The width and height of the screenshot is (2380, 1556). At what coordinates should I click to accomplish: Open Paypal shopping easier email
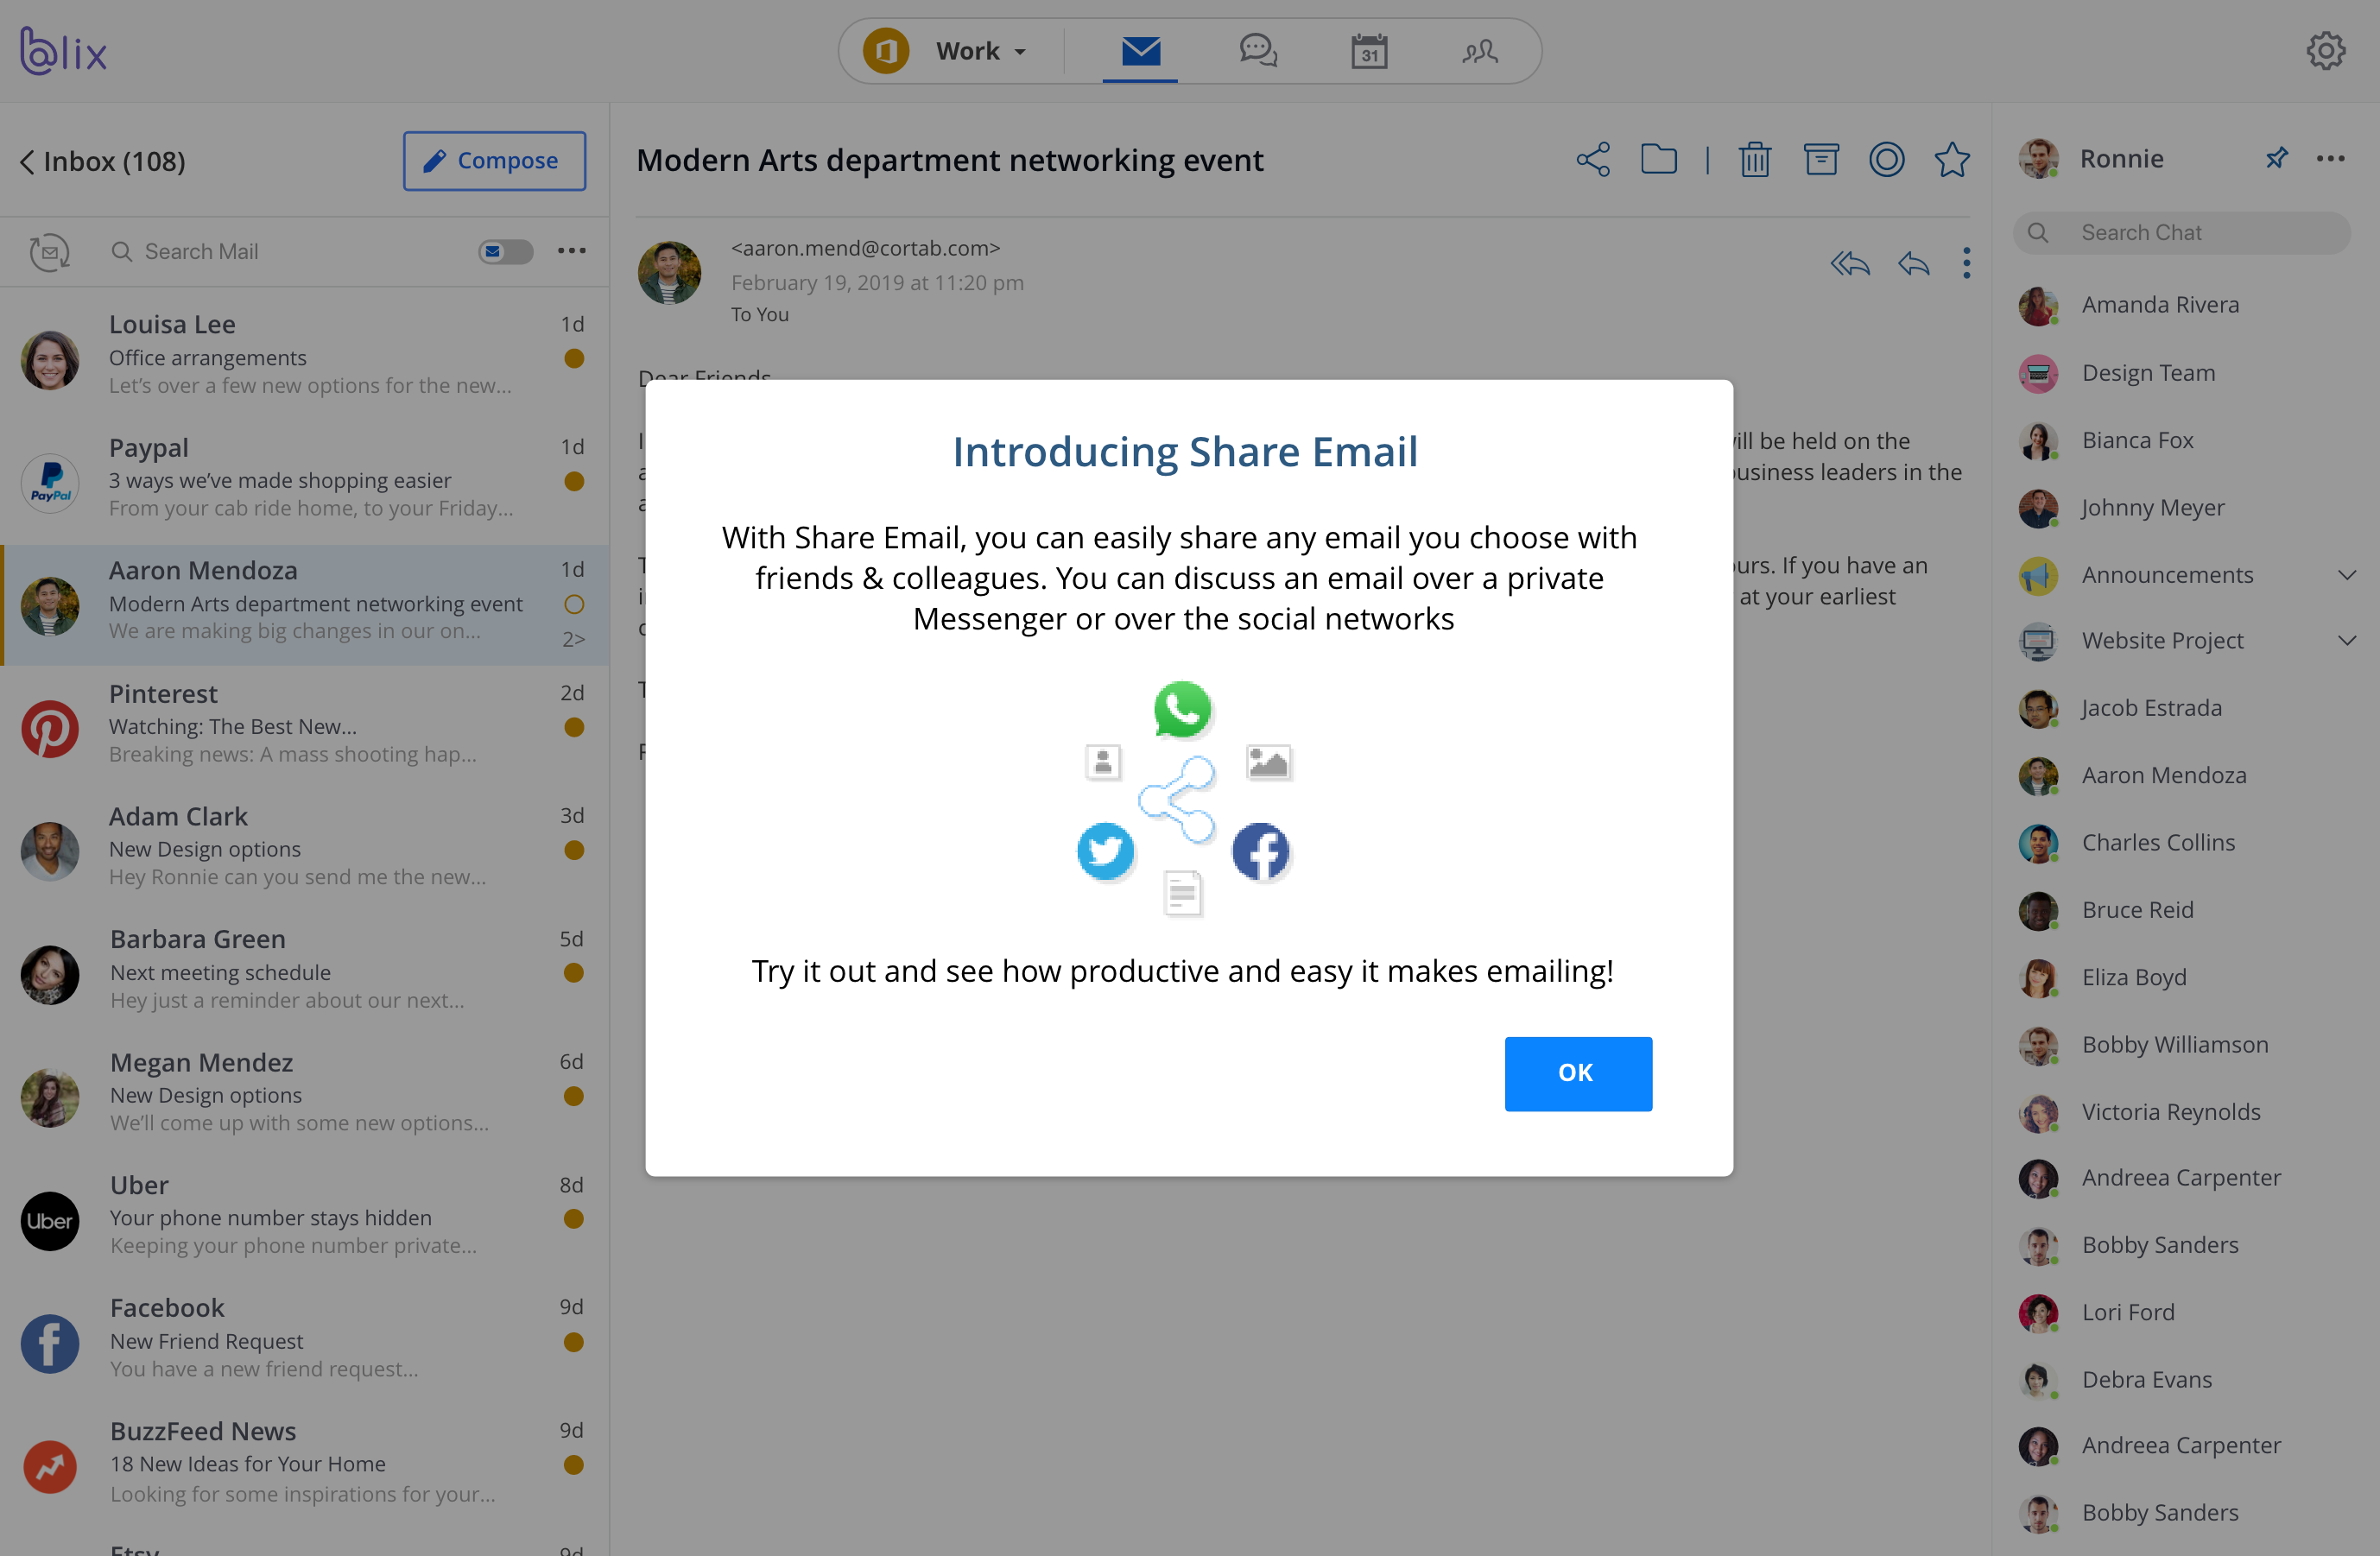pyautogui.click(x=305, y=481)
